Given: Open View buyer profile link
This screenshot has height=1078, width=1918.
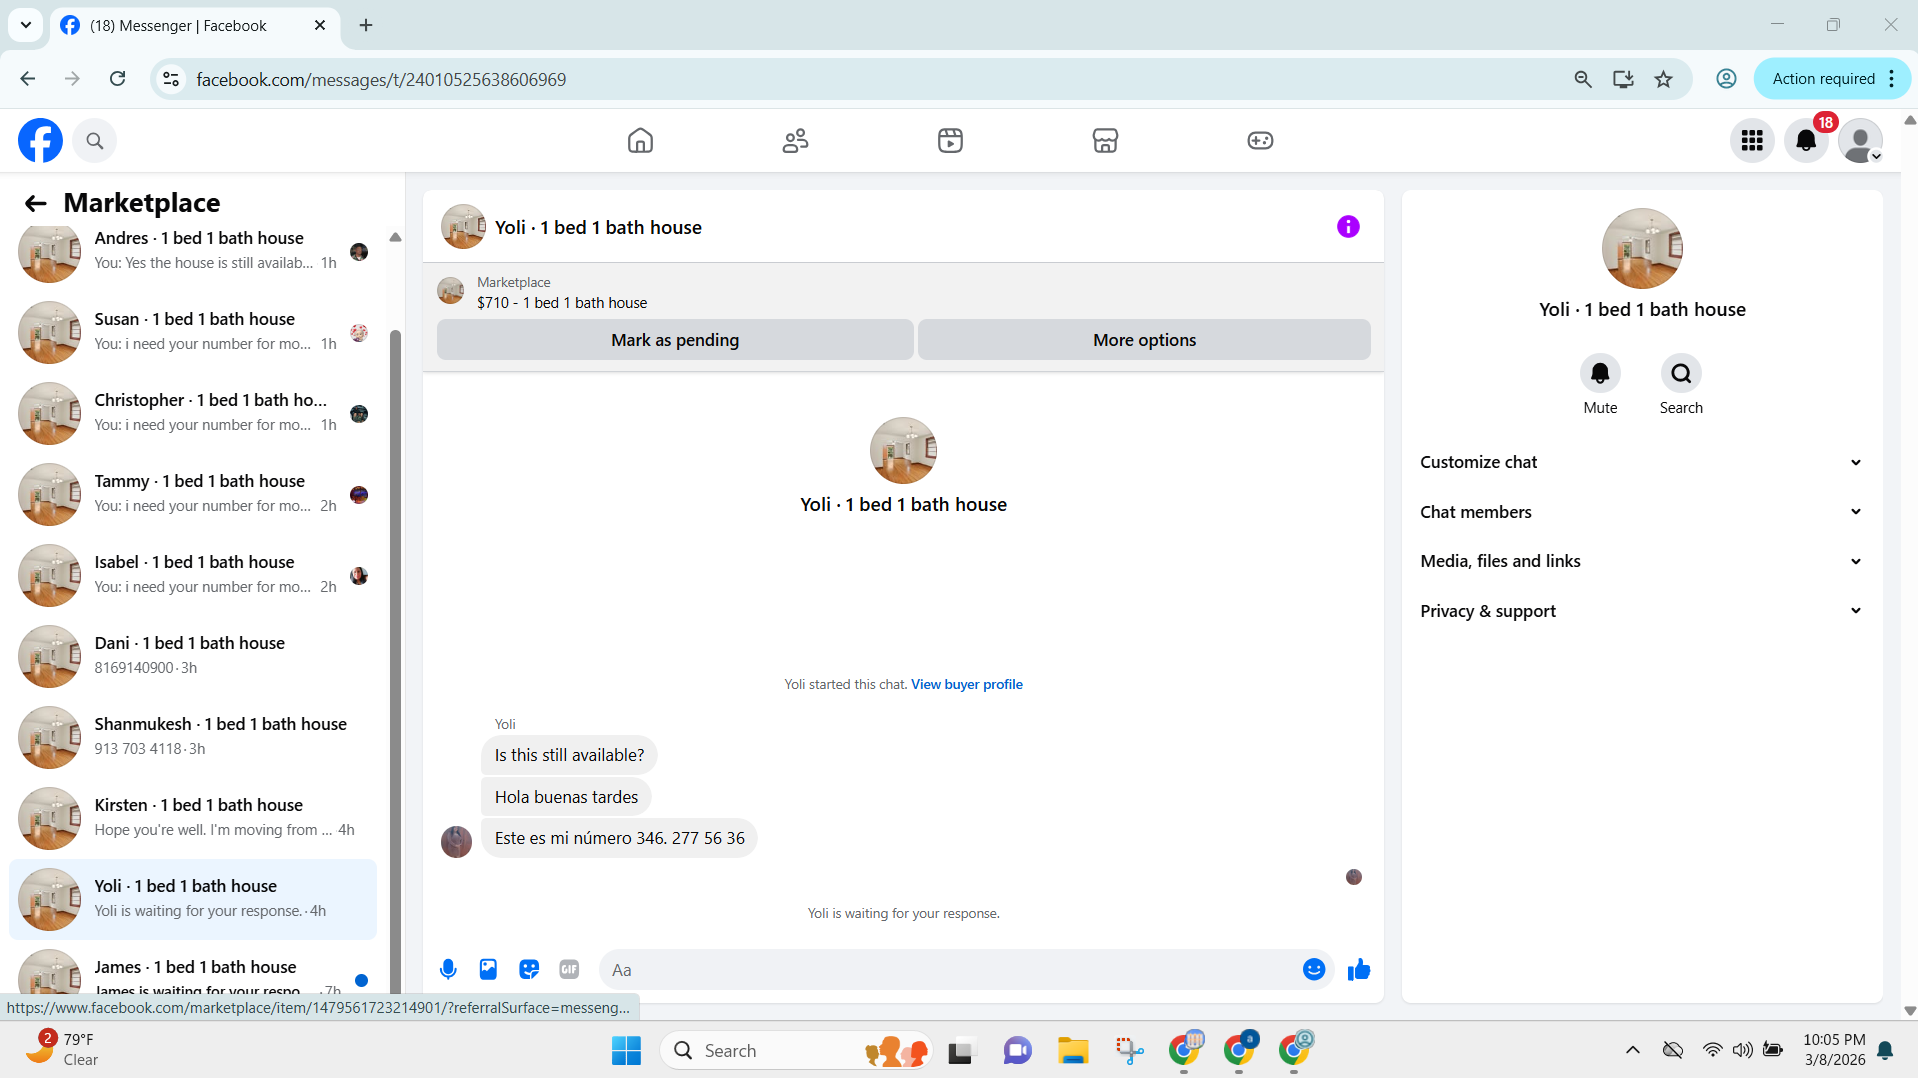Looking at the screenshot, I should coord(966,684).
